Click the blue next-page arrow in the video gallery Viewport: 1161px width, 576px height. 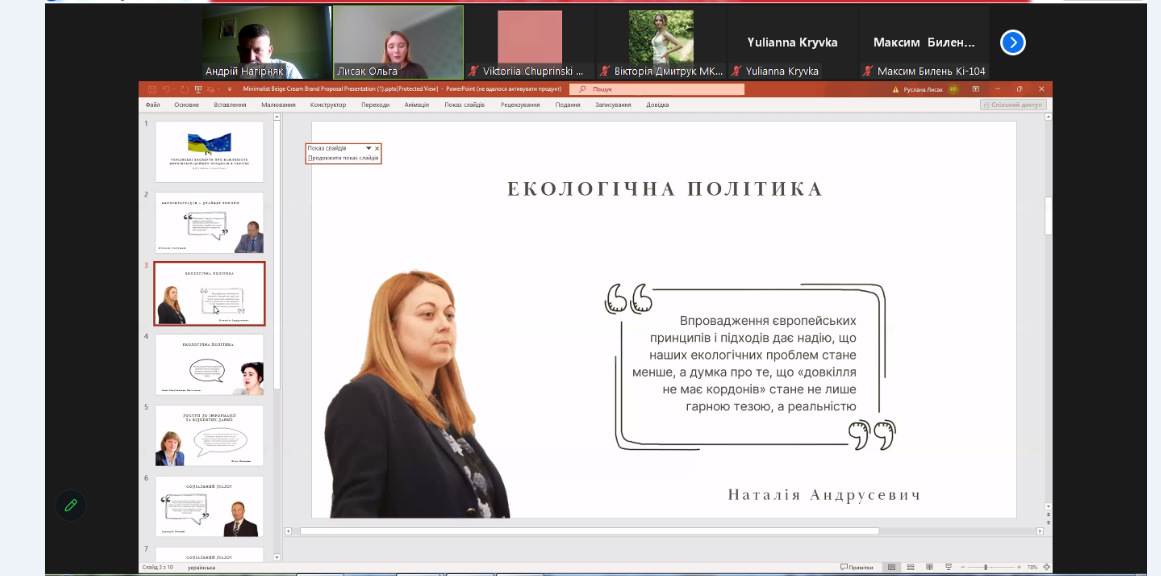click(x=1013, y=42)
